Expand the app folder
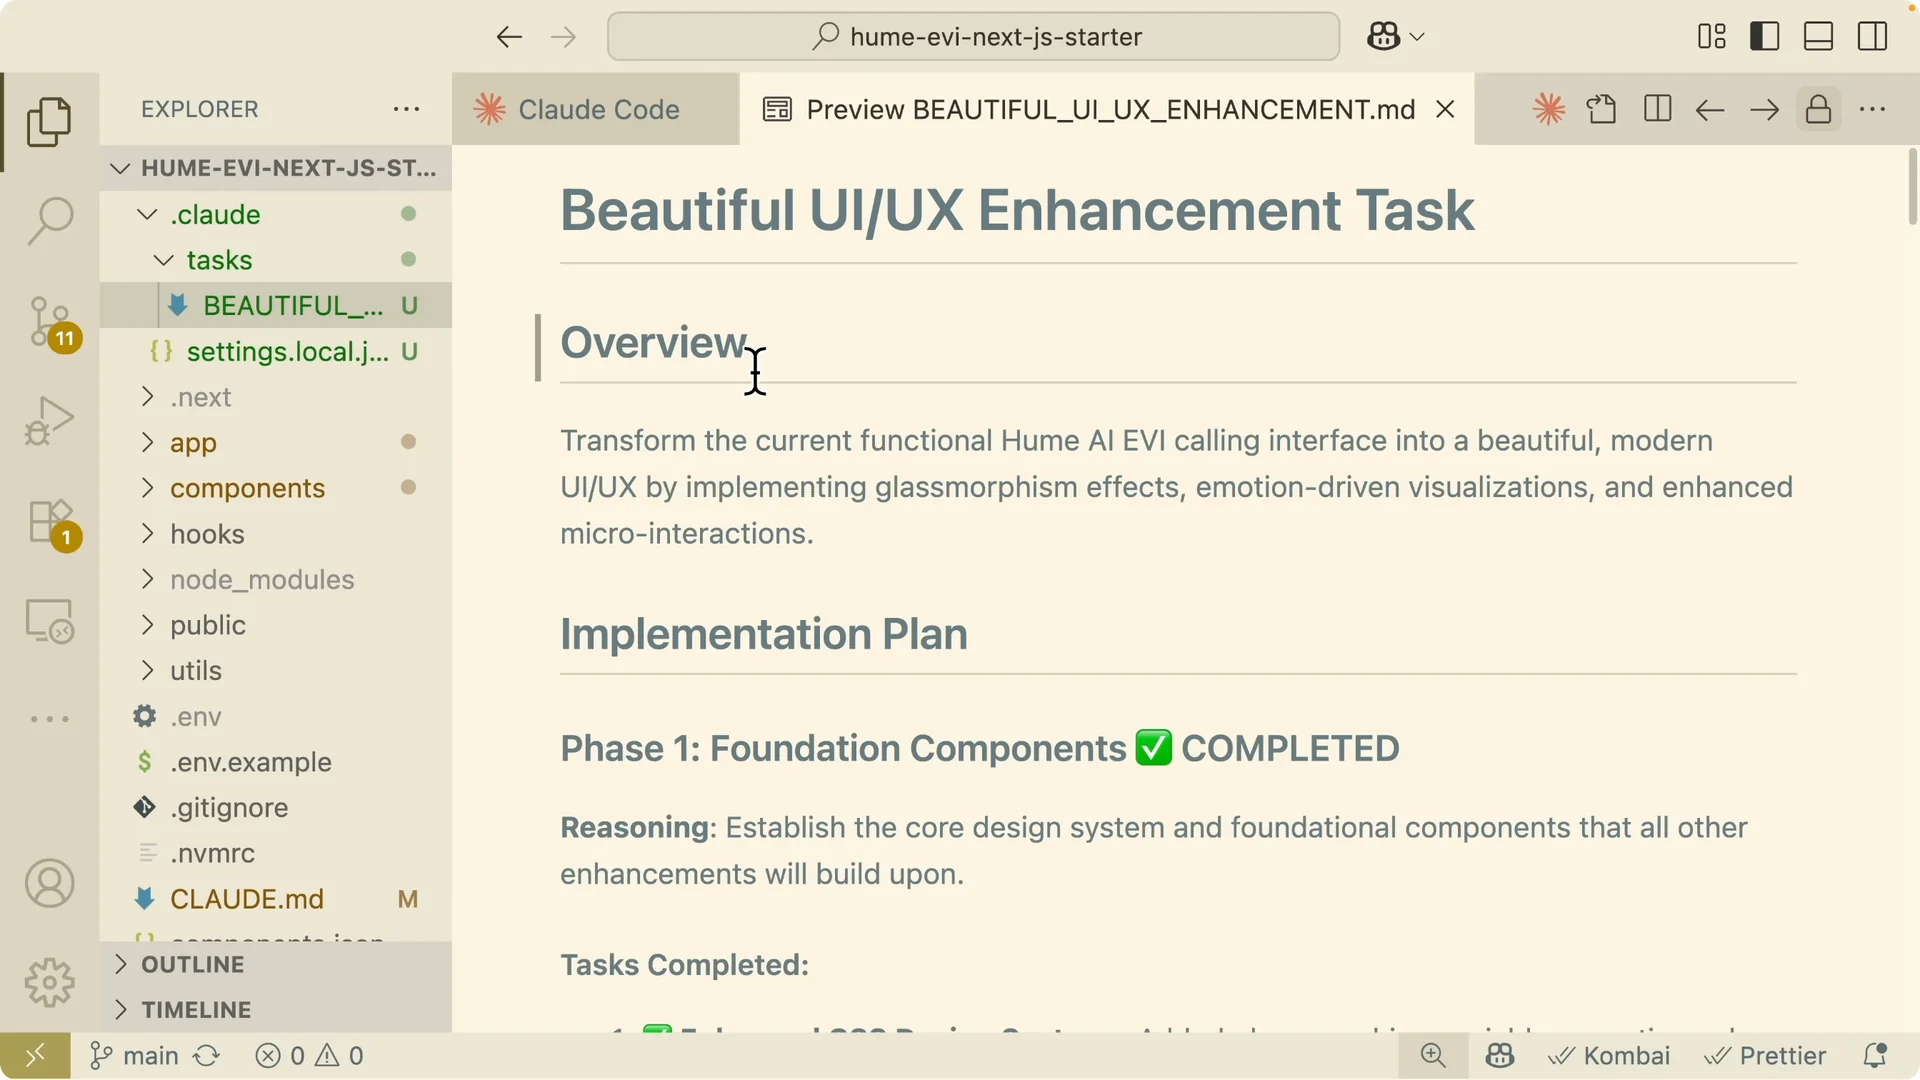This screenshot has height=1080, width=1920. pos(276,442)
